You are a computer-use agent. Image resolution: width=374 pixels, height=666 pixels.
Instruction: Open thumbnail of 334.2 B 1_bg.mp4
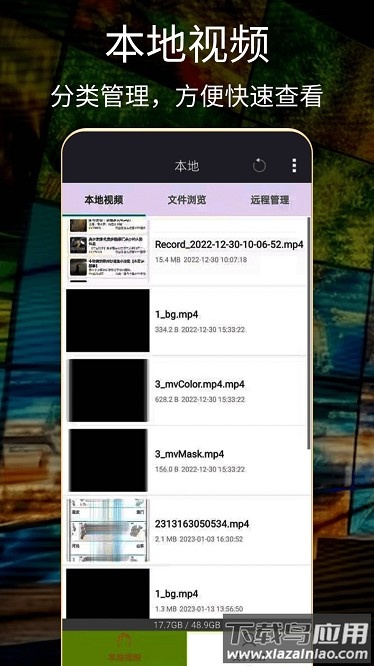[108, 321]
